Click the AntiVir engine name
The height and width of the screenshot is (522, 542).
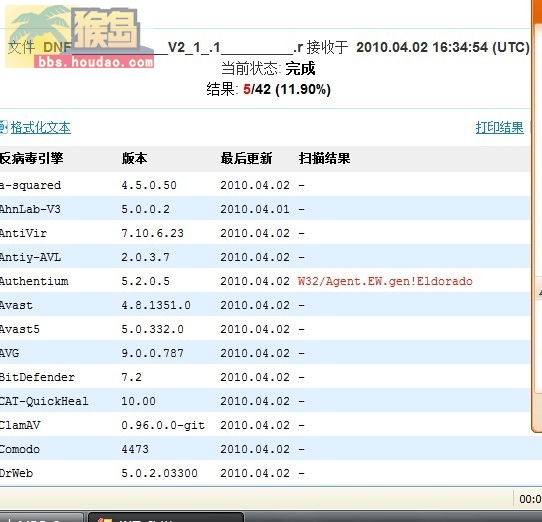23,233
